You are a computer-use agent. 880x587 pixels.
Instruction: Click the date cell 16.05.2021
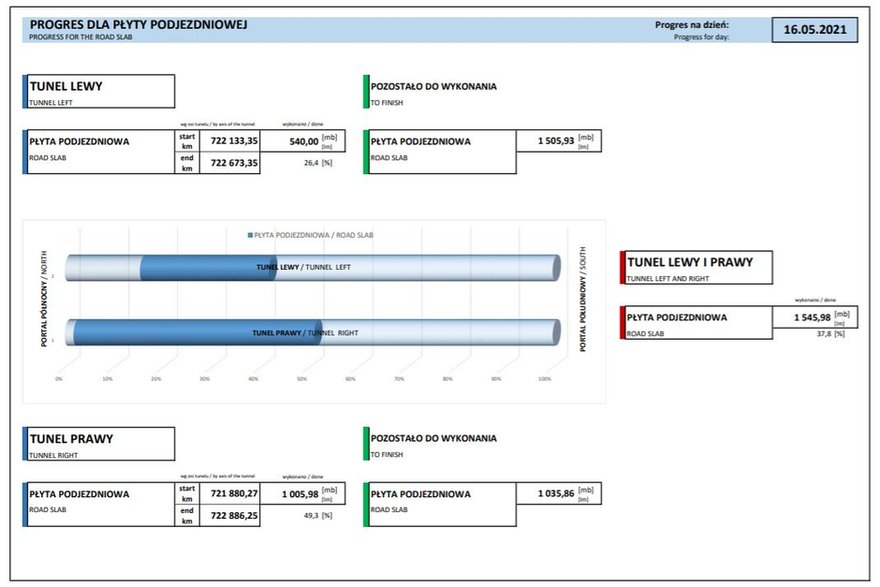815,30
